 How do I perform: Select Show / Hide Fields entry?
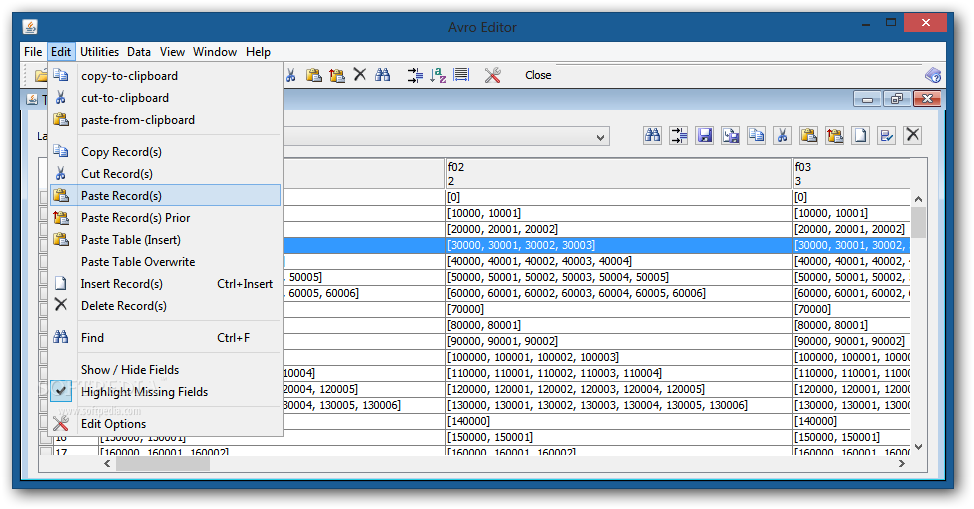click(130, 370)
